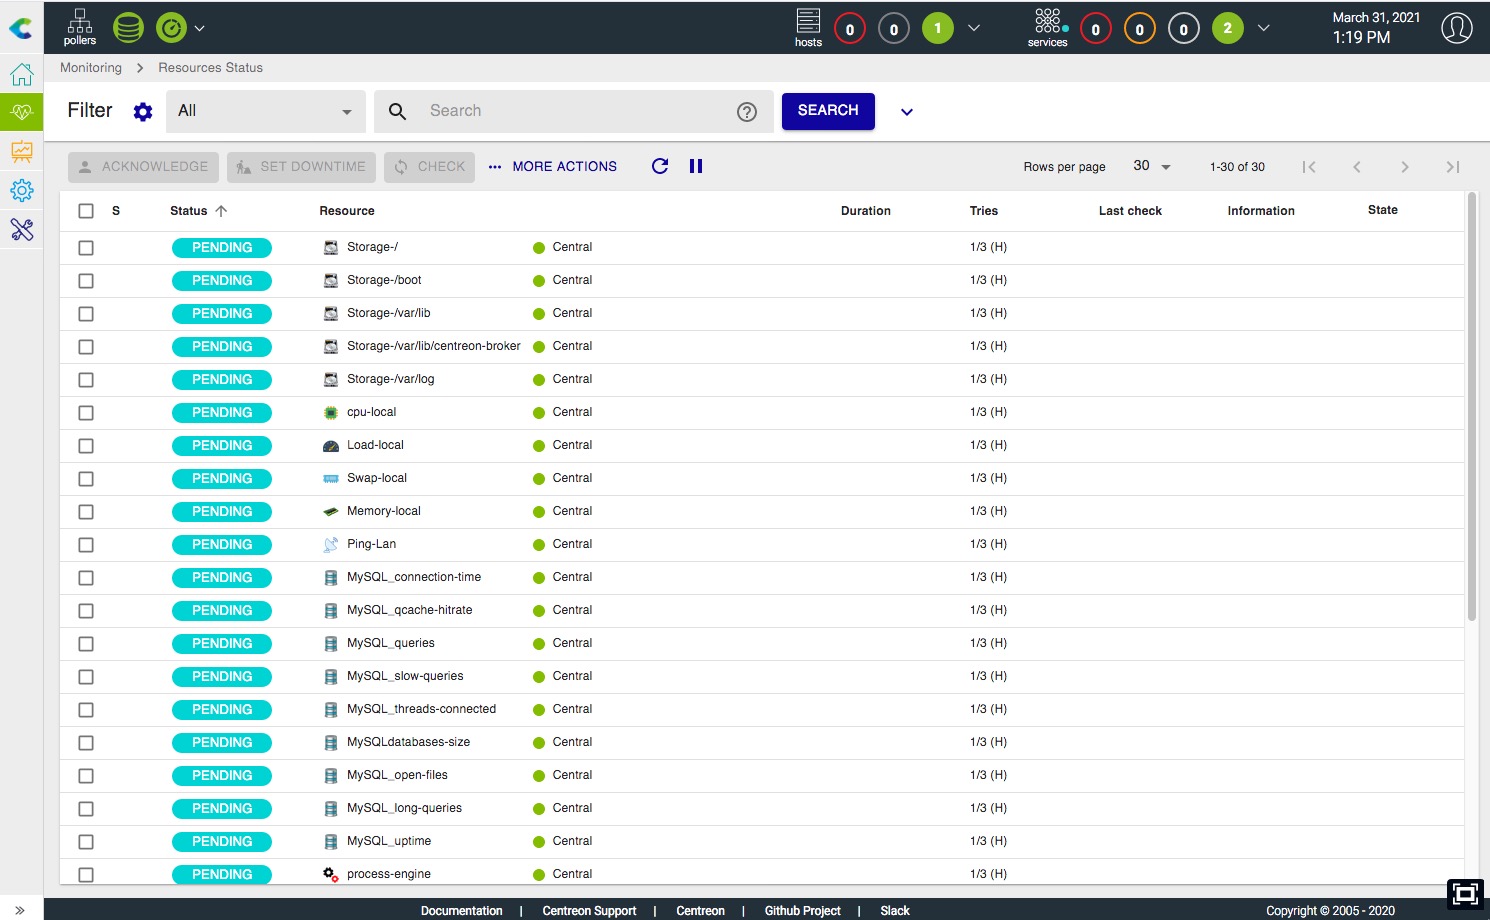Open the Configuration gear in sidebar
This screenshot has width=1490, height=920.
coord(22,190)
